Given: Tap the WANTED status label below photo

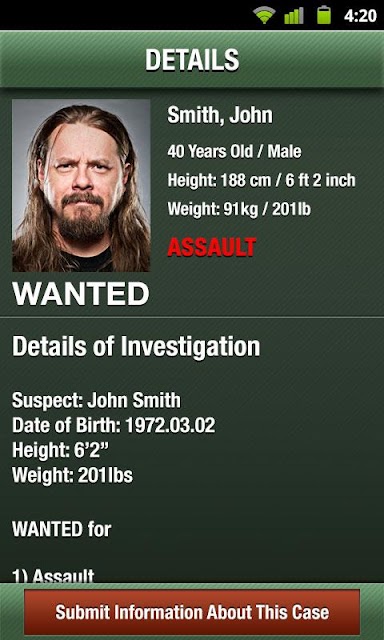Looking at the screenshot, I should [x=81, y=294].
